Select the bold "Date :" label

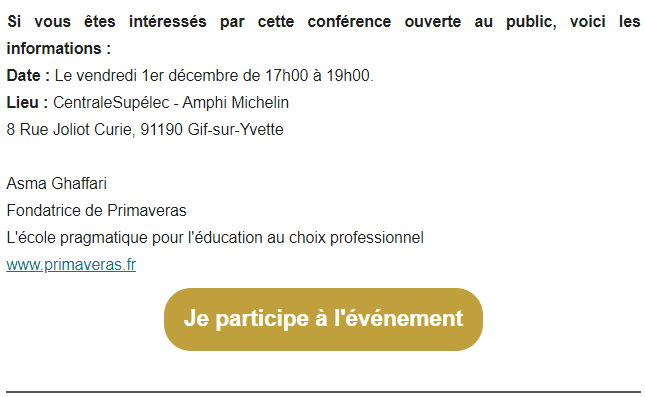[28, 76]
